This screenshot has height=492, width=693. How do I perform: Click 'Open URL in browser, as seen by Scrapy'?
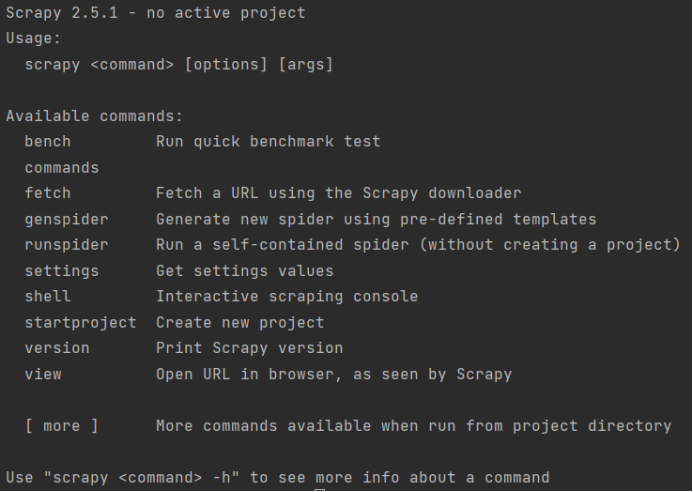[x=334, y=374]
